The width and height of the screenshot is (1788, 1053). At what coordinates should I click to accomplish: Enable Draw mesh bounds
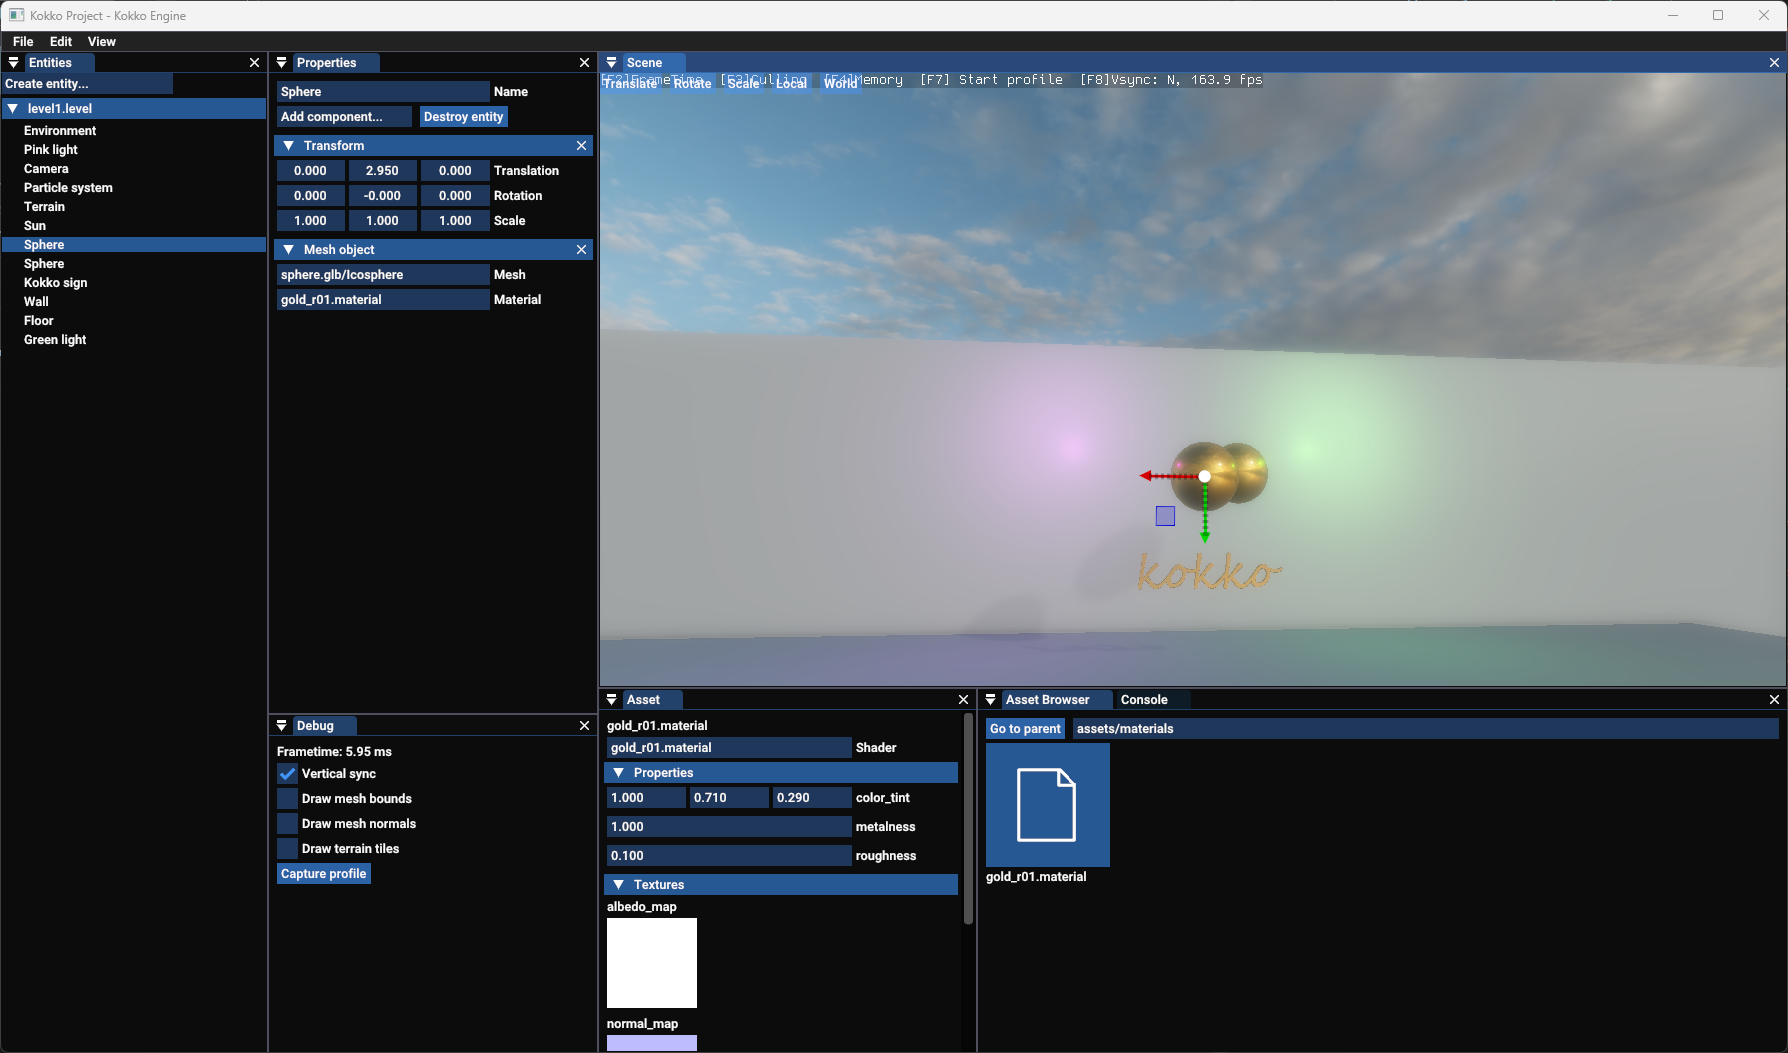287,798
